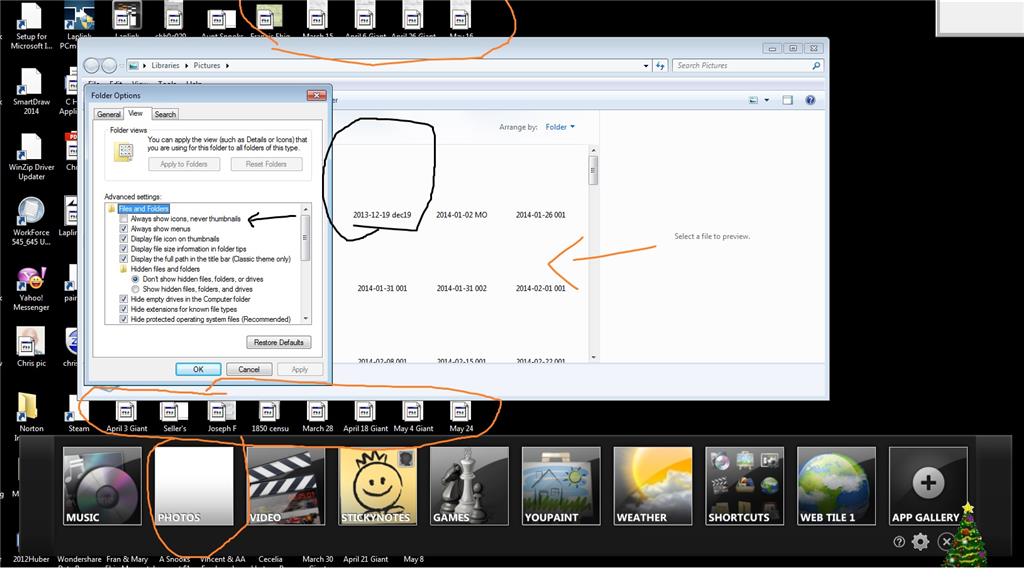Viewport: 1024px width, 588px height.
Task: Open the address bar history dropdown arrow
Action: click(x=646, y=65)
